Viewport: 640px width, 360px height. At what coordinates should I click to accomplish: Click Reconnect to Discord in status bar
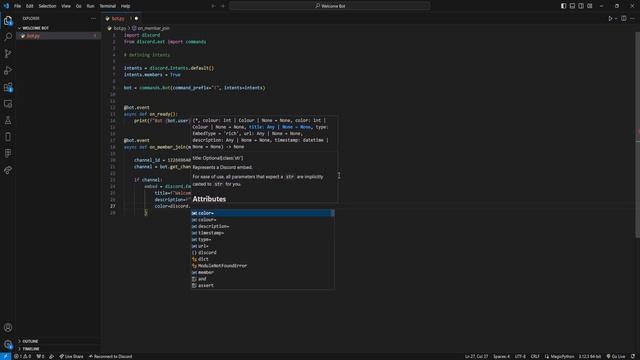pos(110,356)
